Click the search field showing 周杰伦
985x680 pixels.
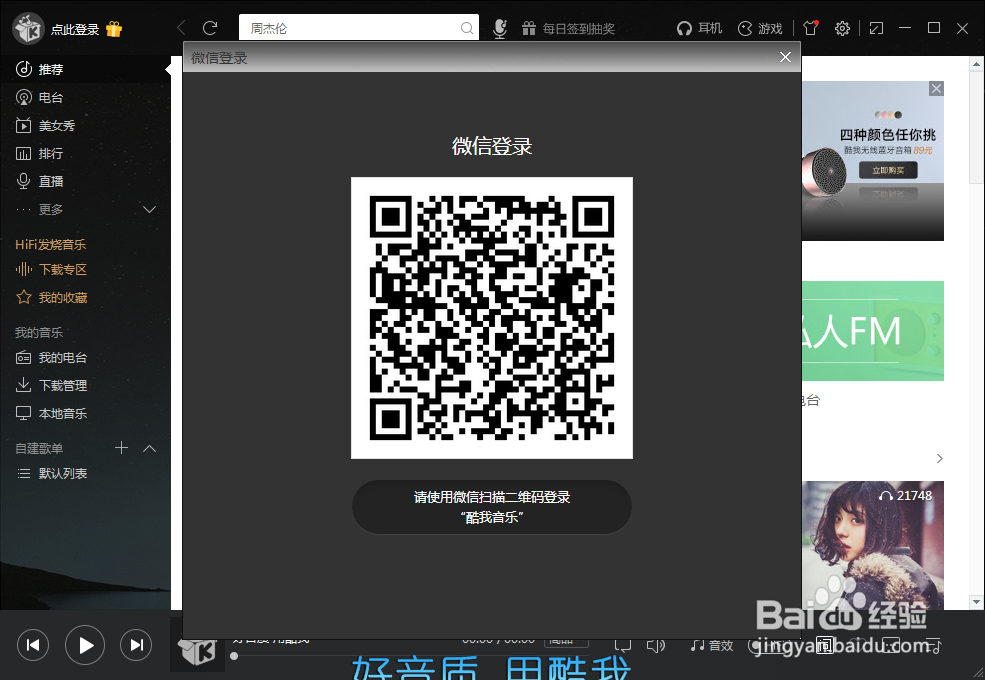[359, 28]
